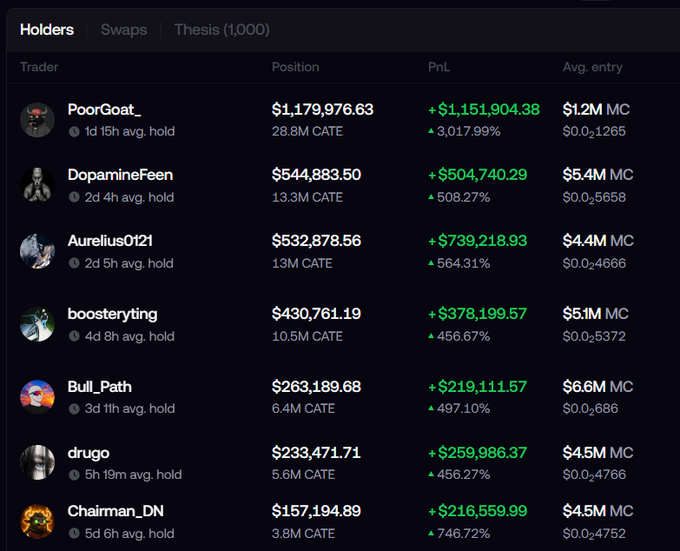The image size is (680, 551).
Task: Click clock icon beside 1d 15h avg. hold
Action: pos(74,131)
